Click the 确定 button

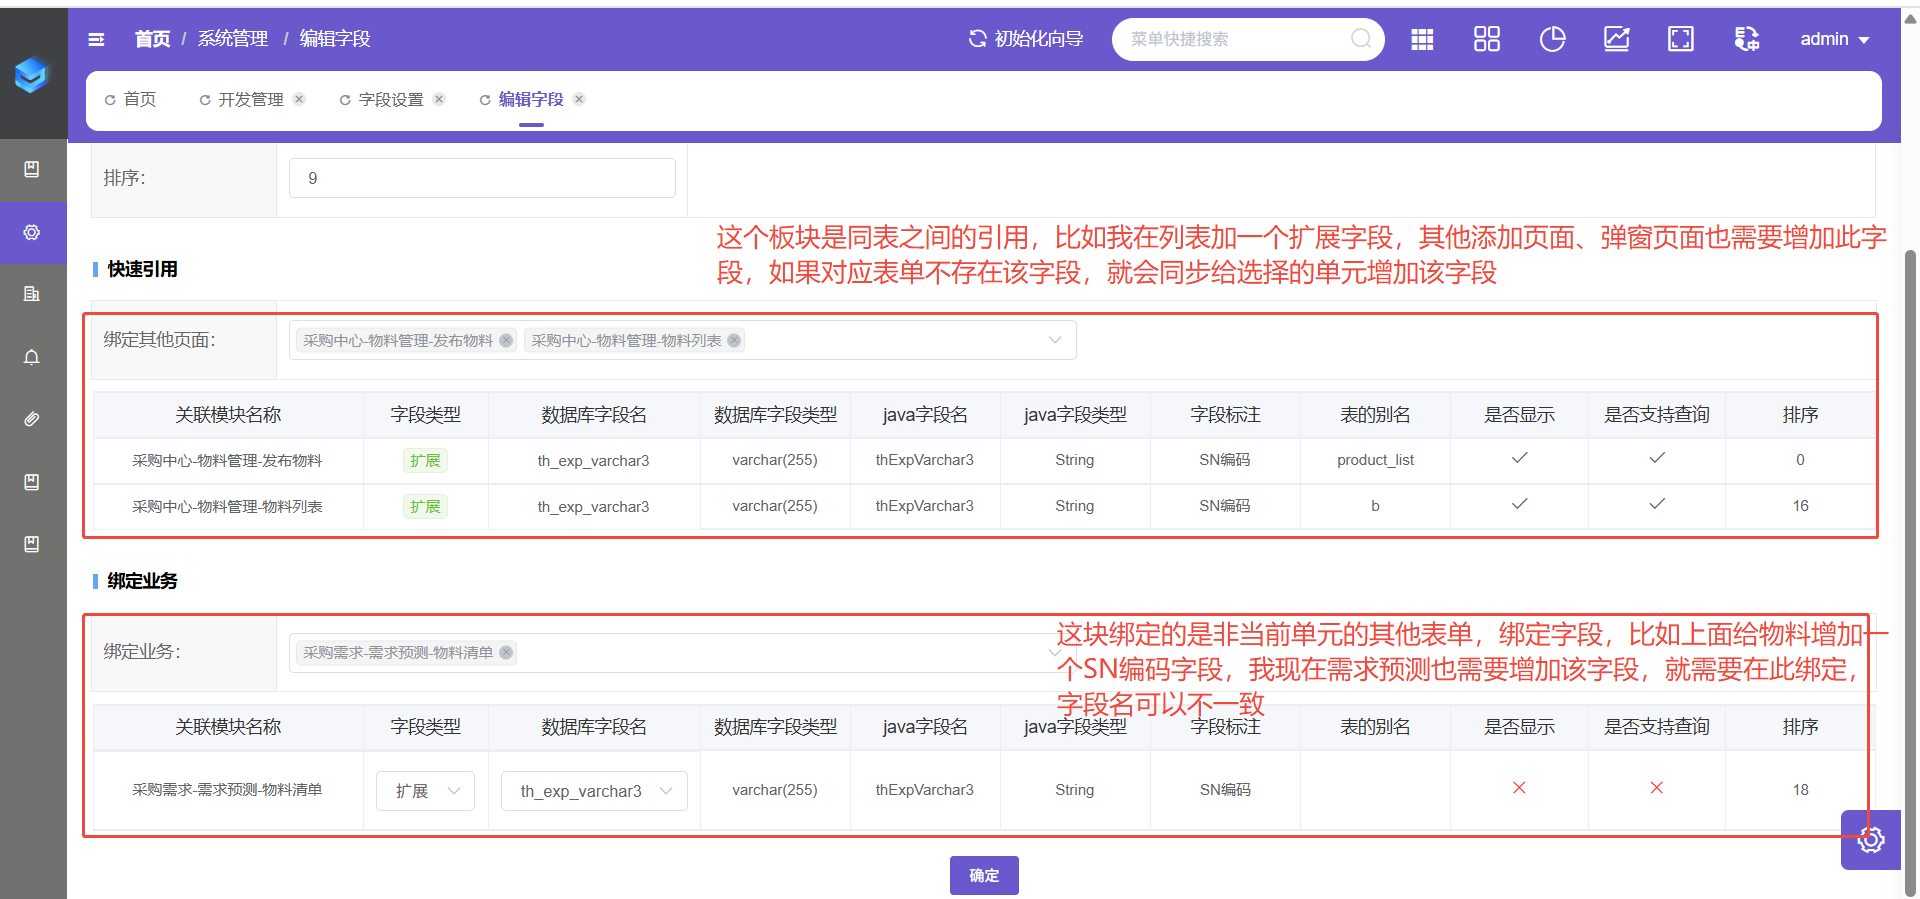click(984, 875)
